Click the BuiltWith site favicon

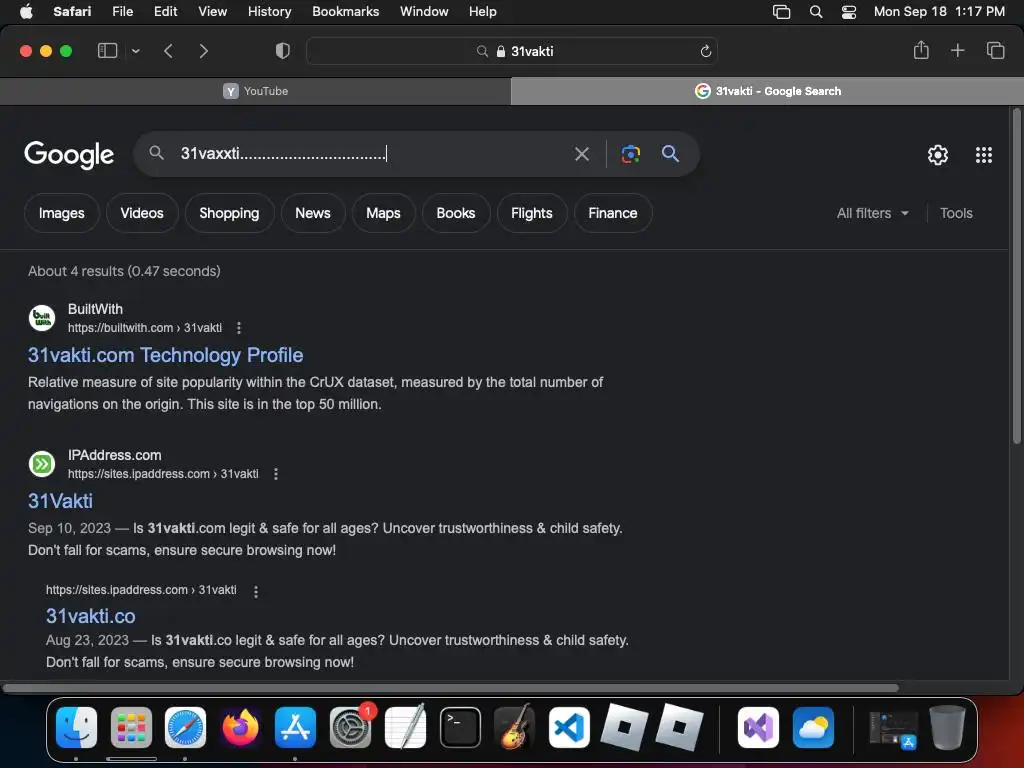click(42, 318)
